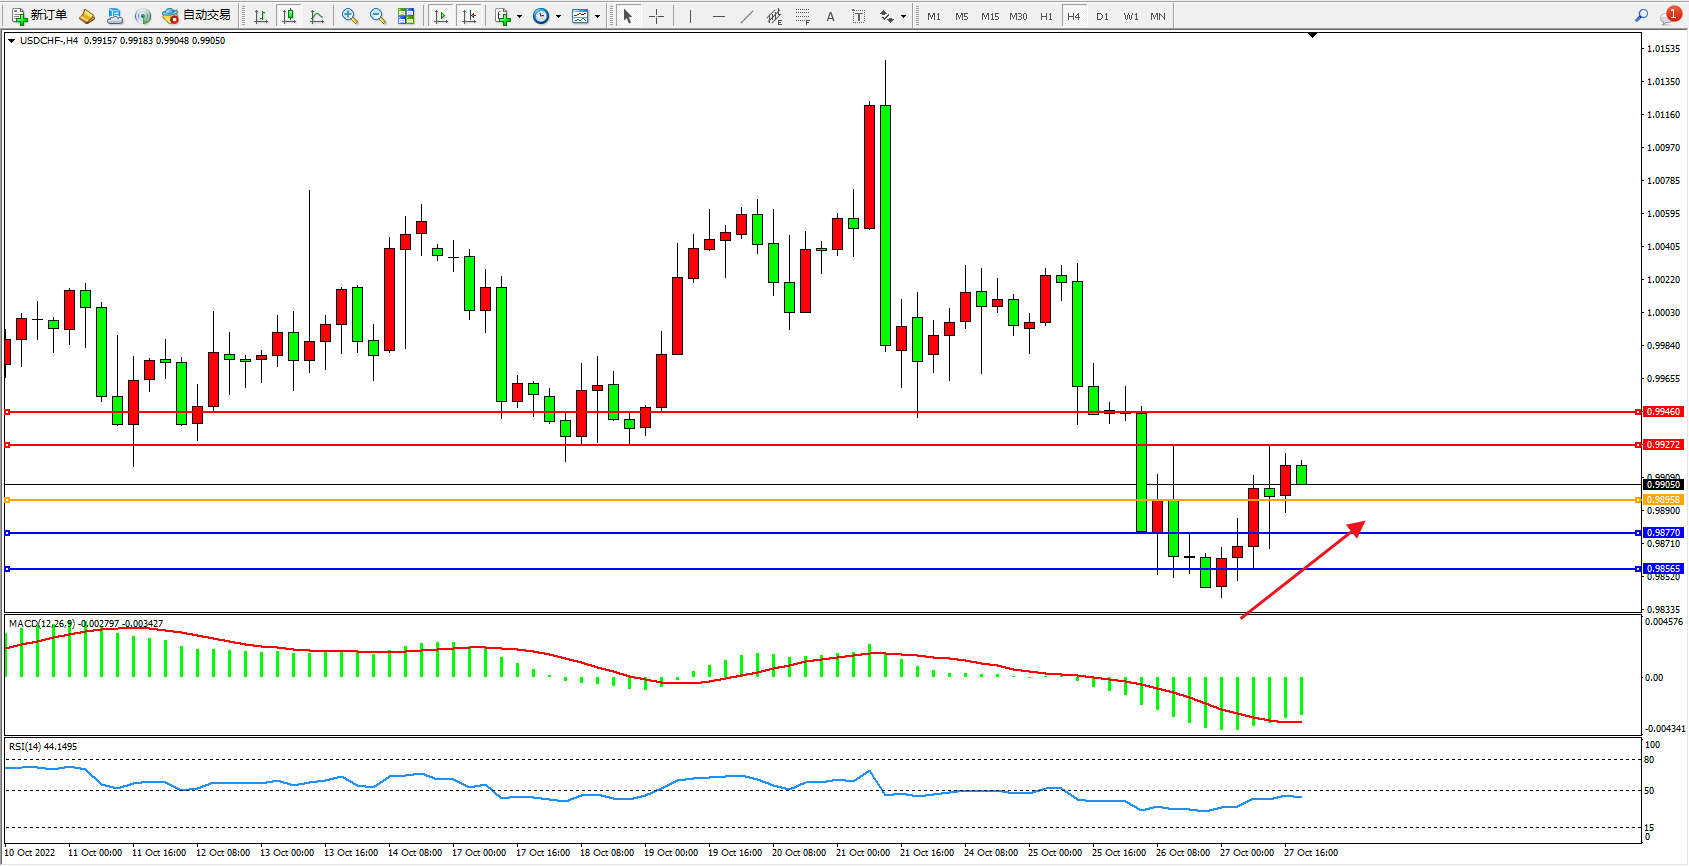
Task: Open the notifications chat bubble with badge
Action: pyautogui.click(x=1670, y=15)
